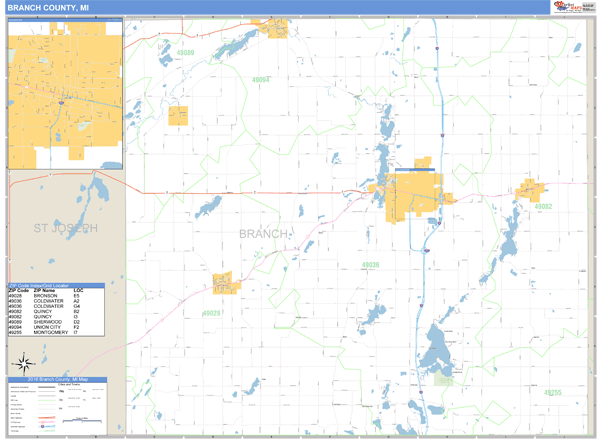Click the Bronson city yellow area
Screen dimensions: 600x439
coord(224,284)
